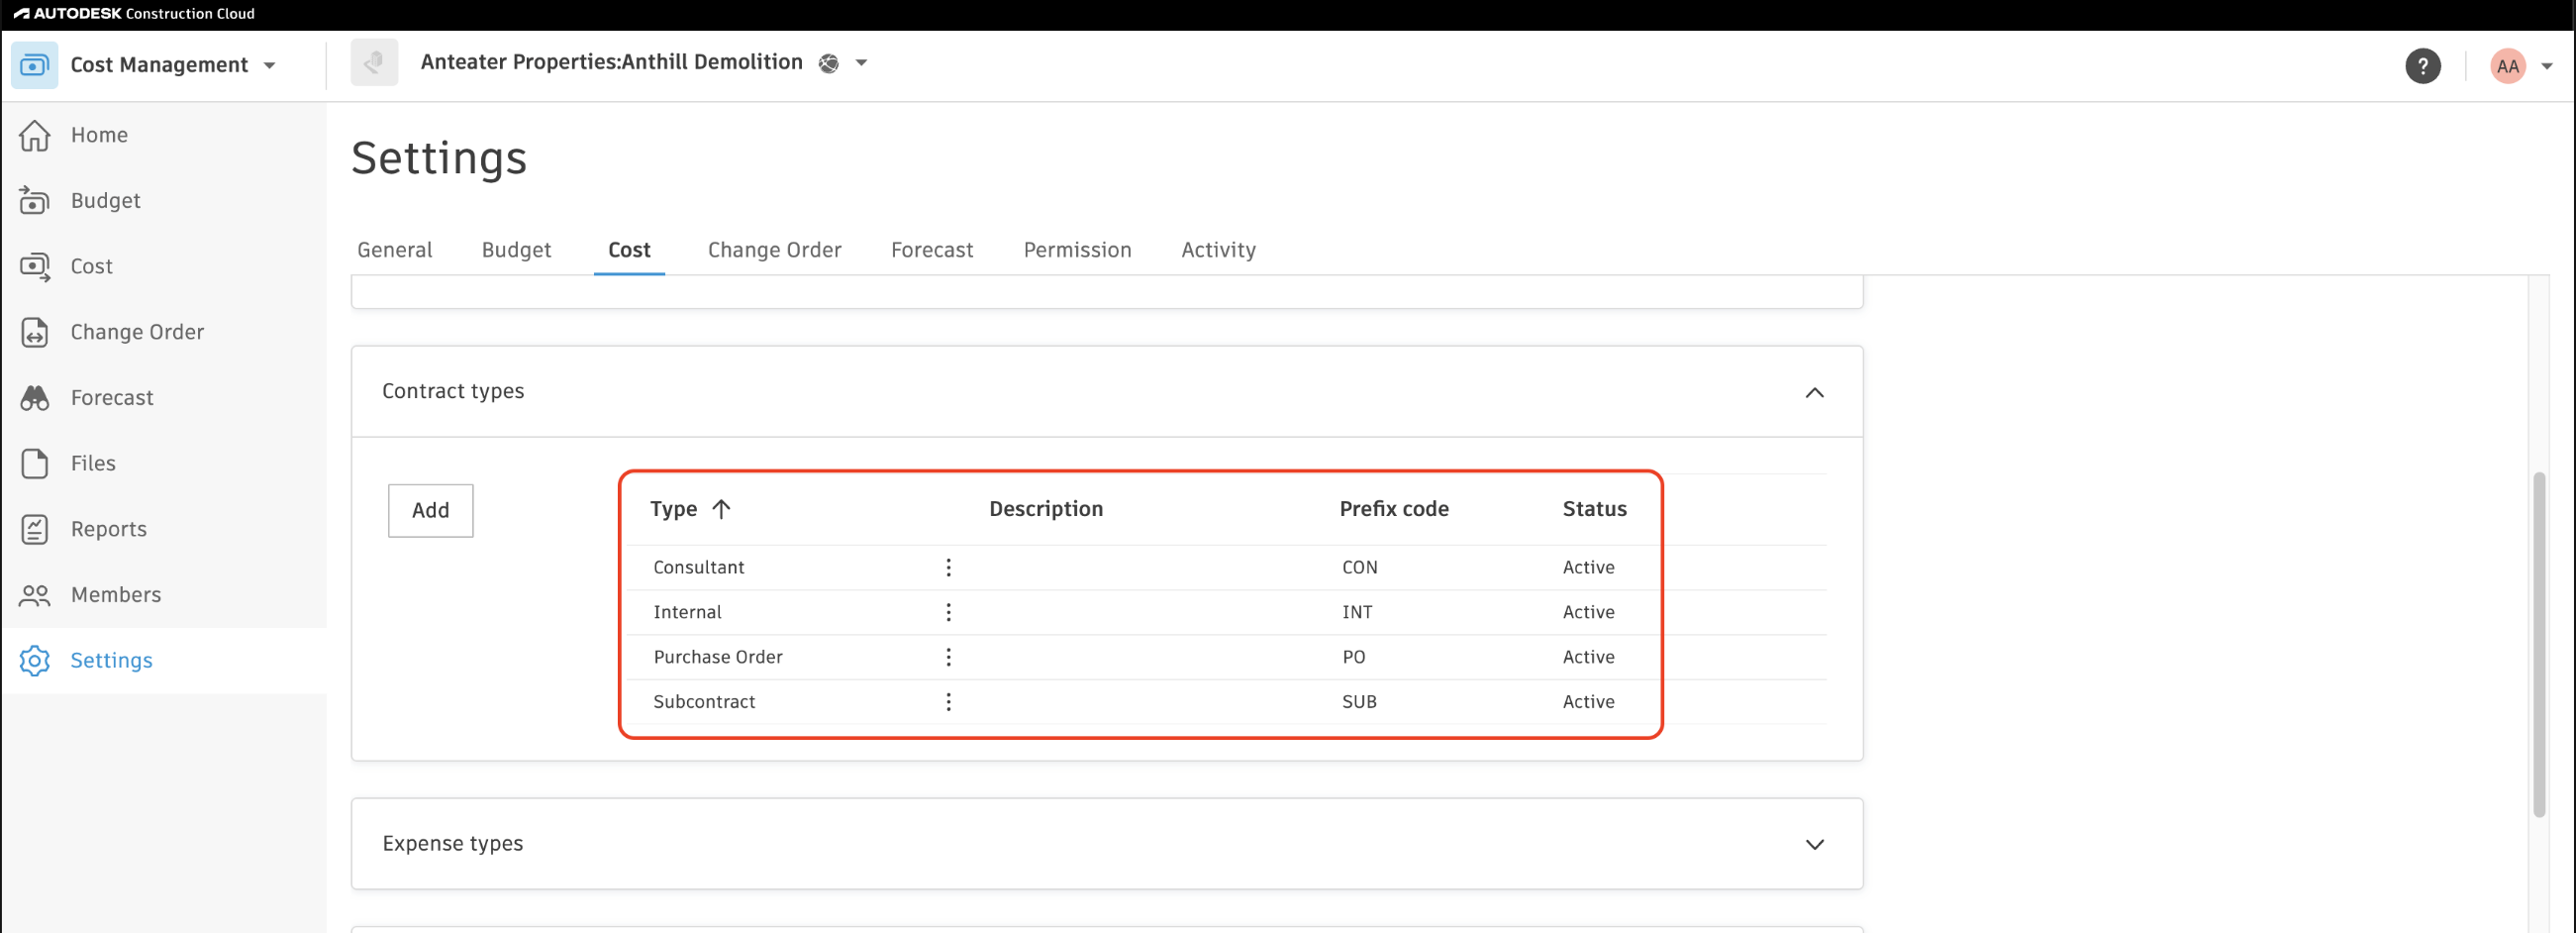Open the Home page from sidebar
This screenshot has width=2576, height=933.
pos(35,134)
